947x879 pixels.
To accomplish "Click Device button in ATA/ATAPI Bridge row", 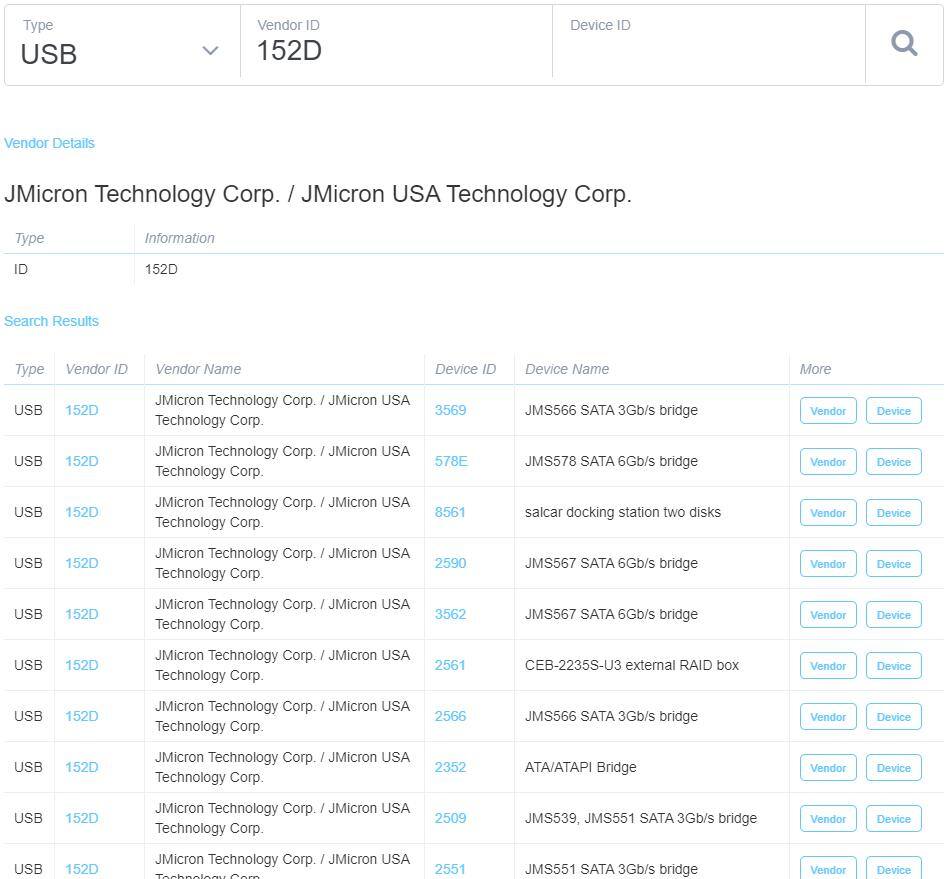I will 893,768.
